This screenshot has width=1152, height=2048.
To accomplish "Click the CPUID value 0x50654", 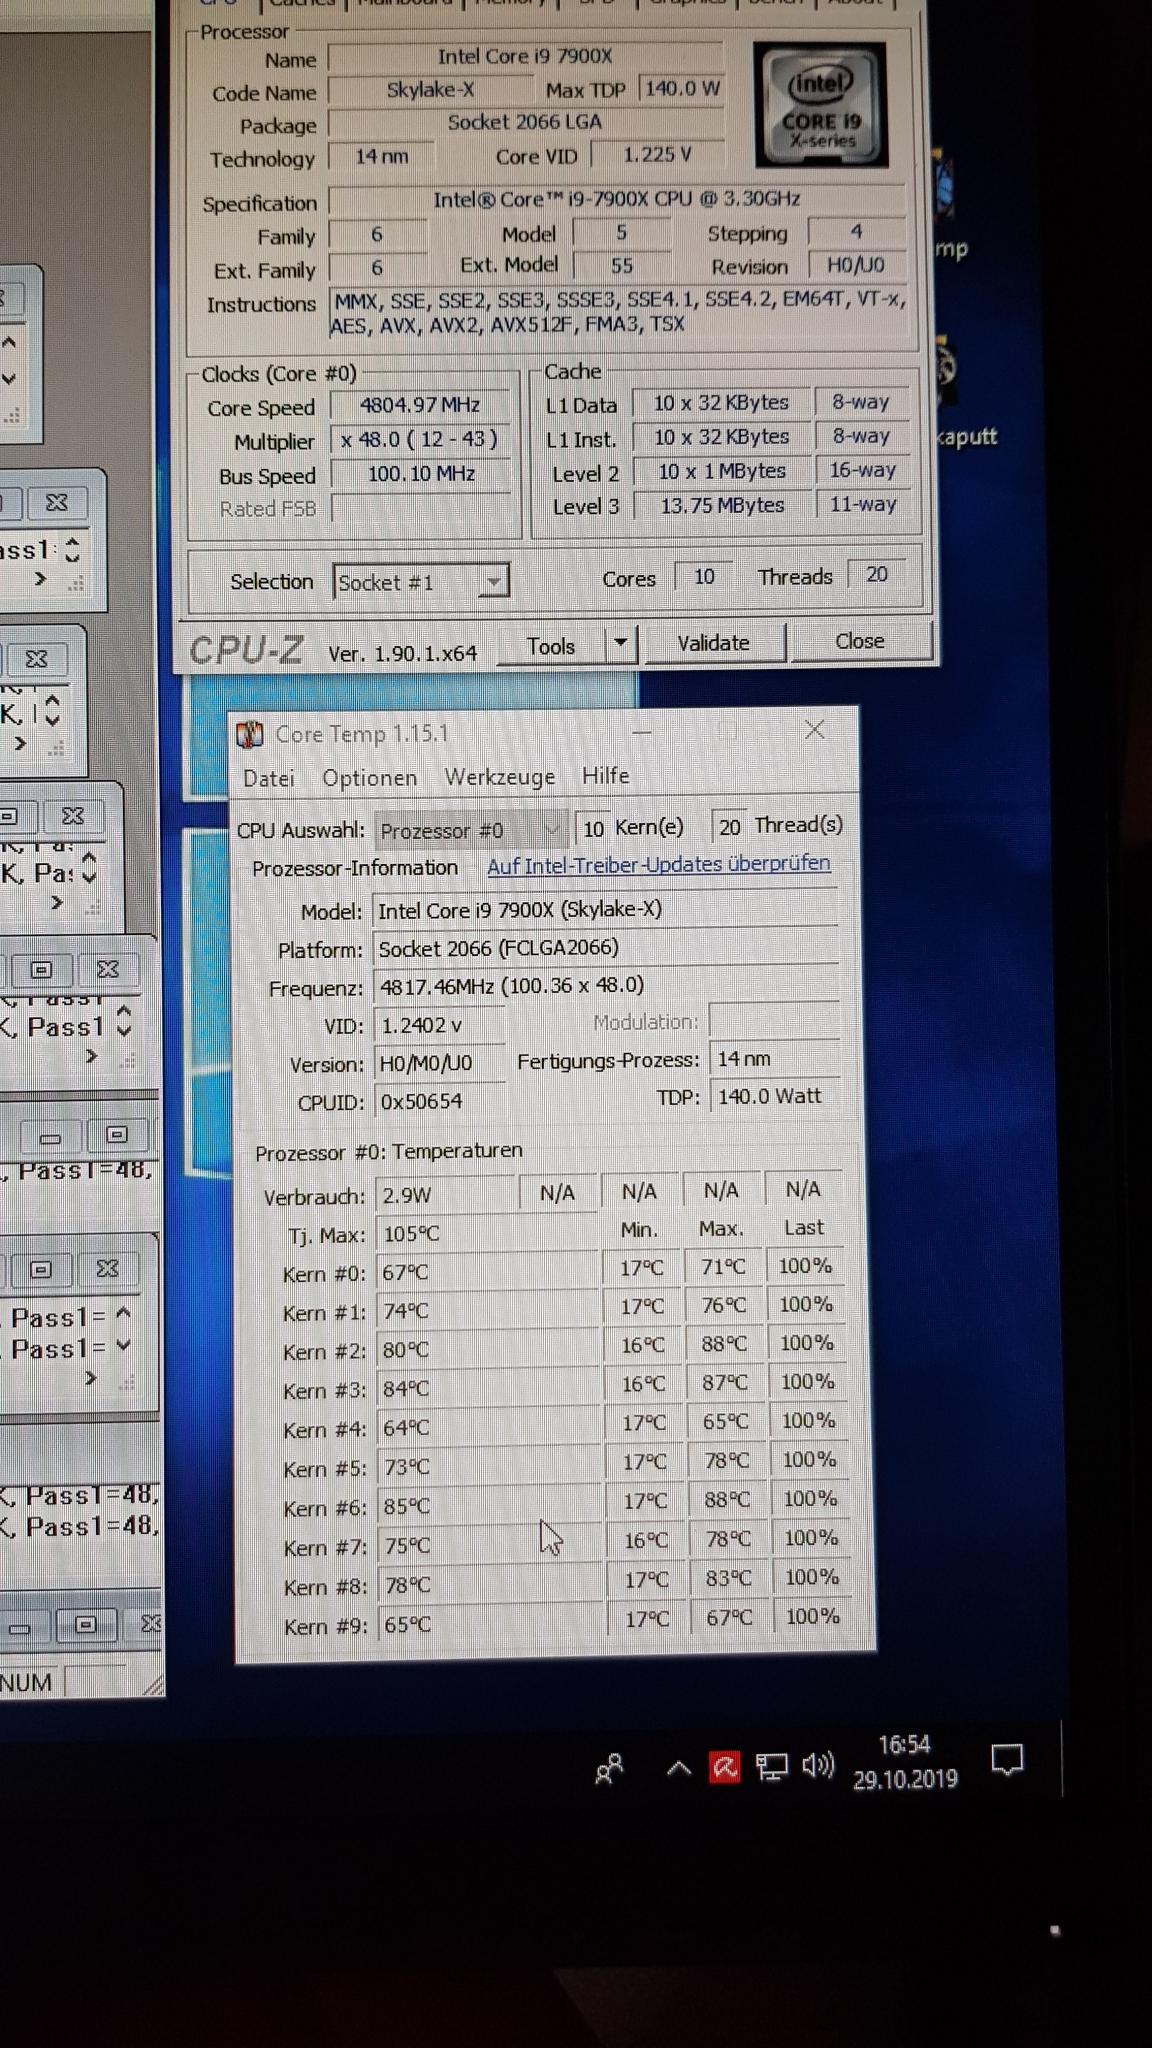I will (x=440, y=1101).
